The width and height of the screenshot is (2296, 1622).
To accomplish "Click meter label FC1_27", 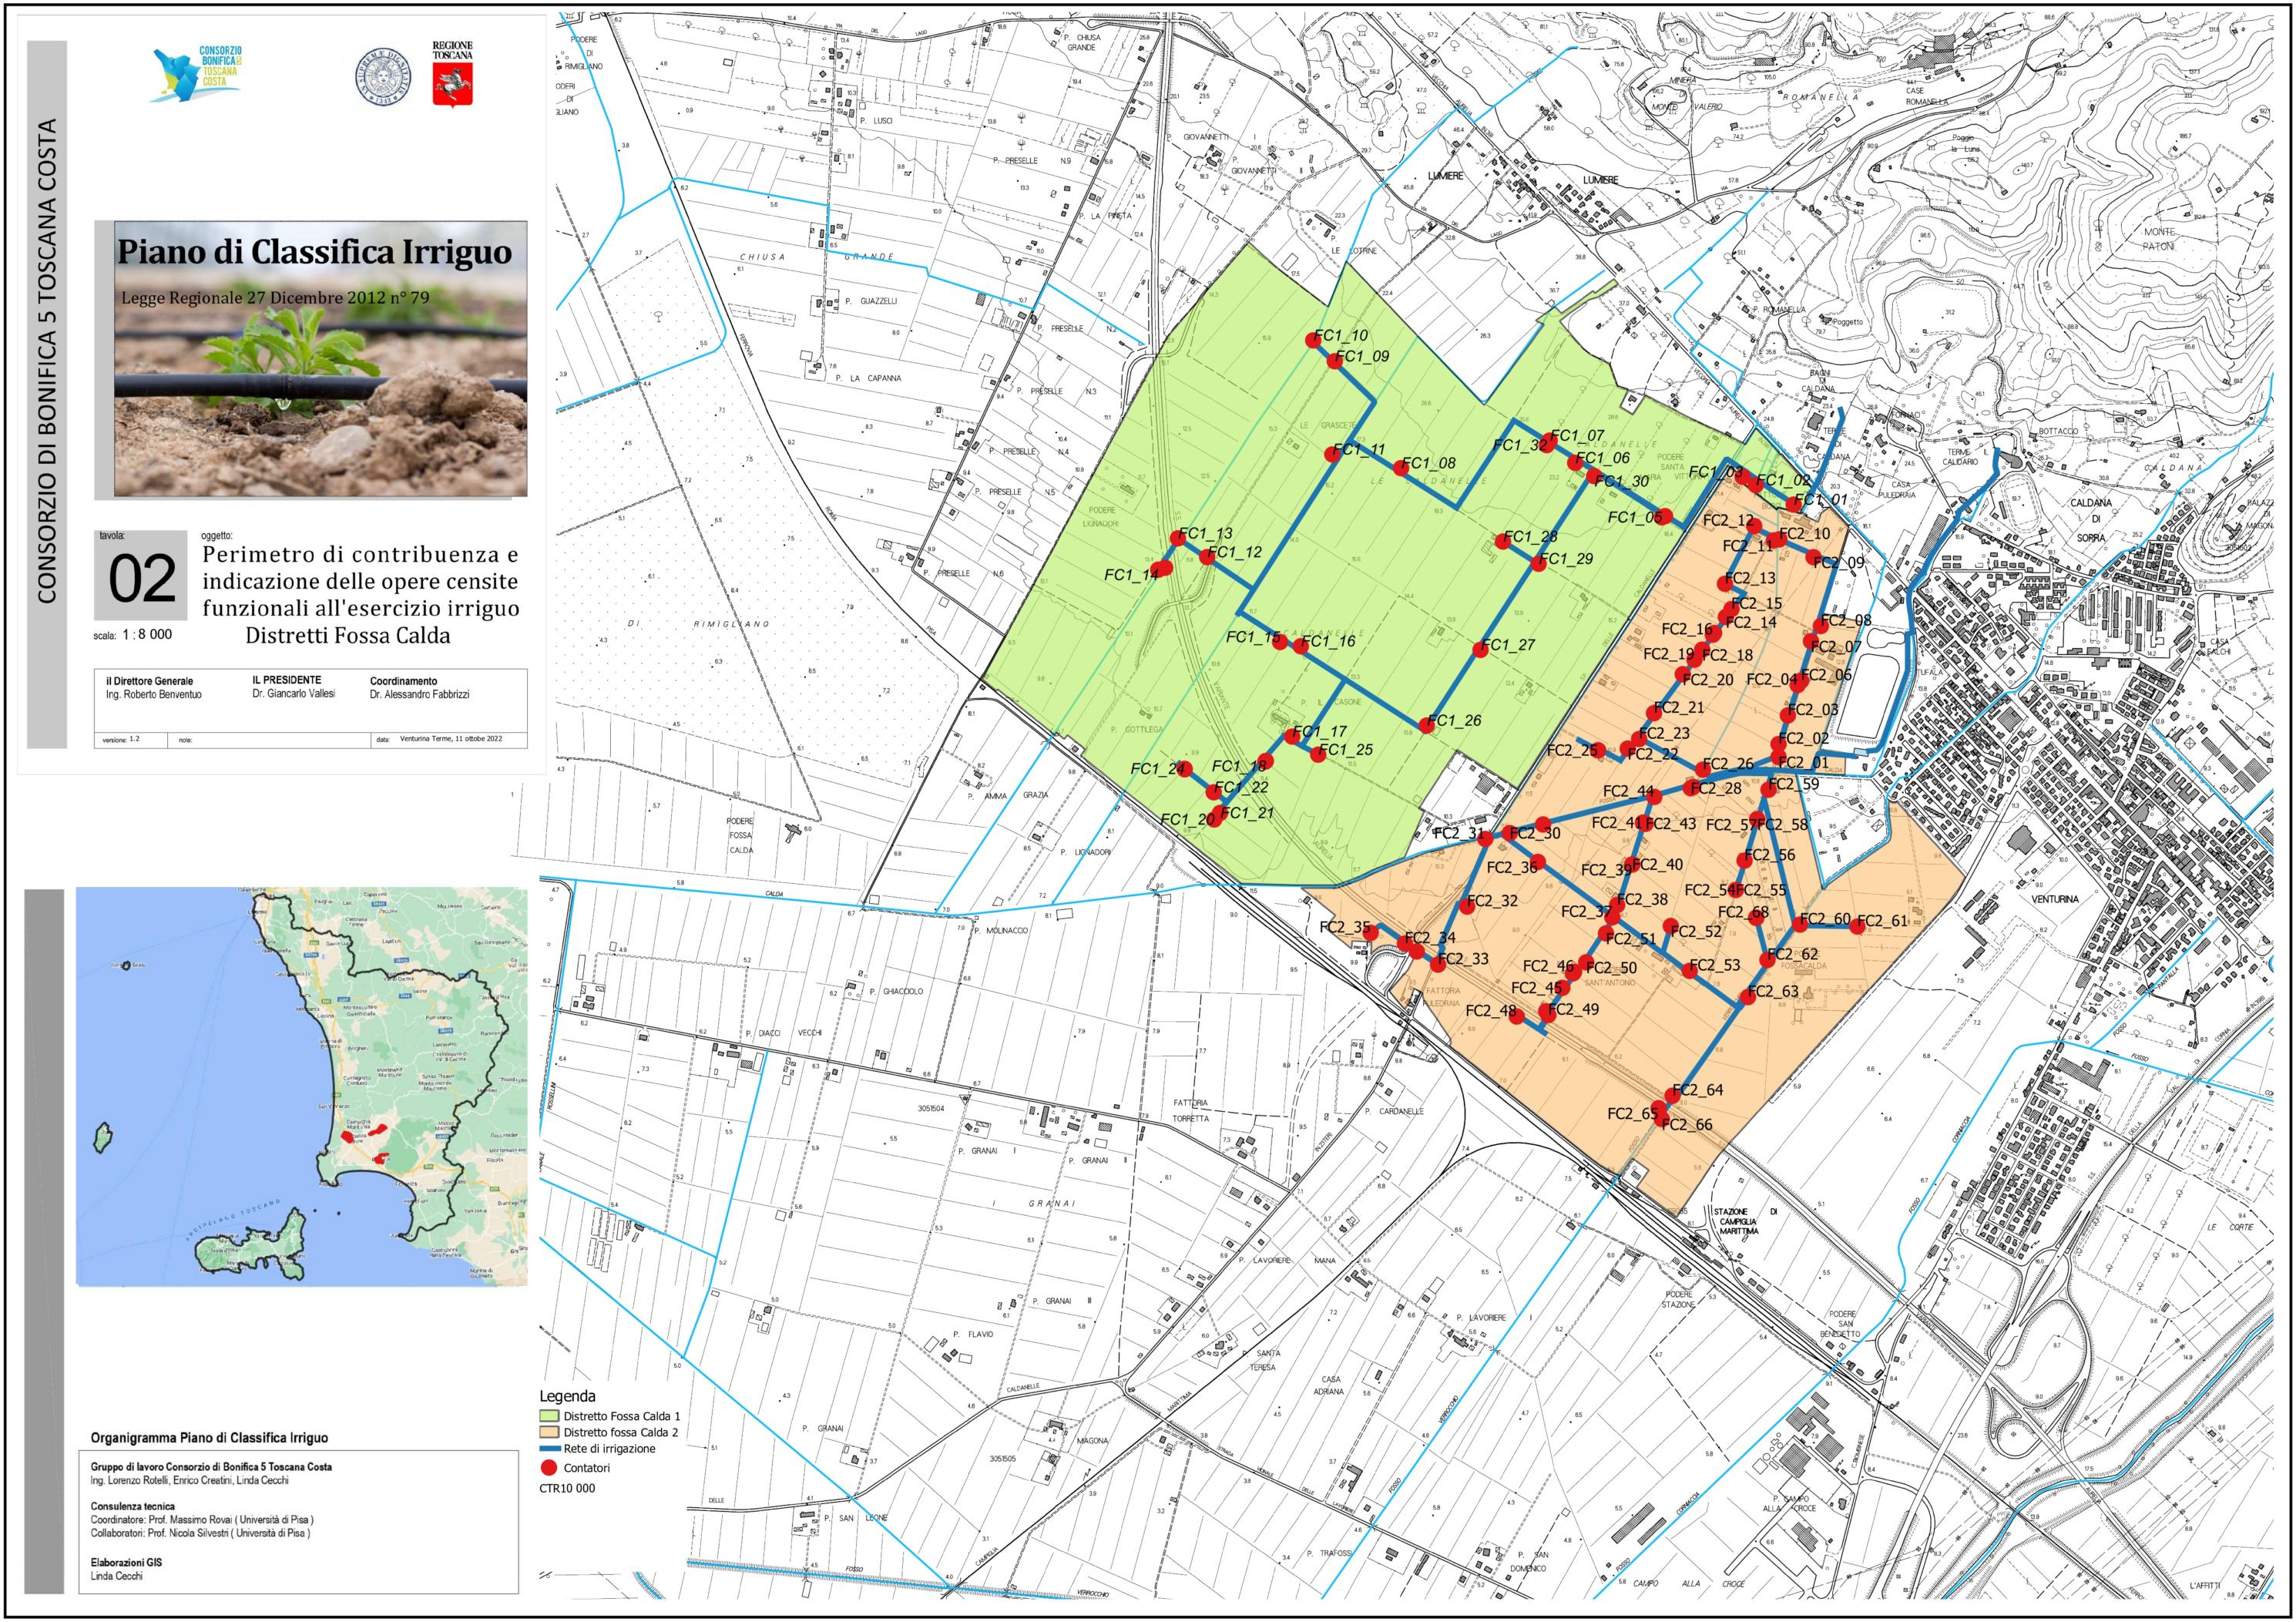I will [1508, 645].
